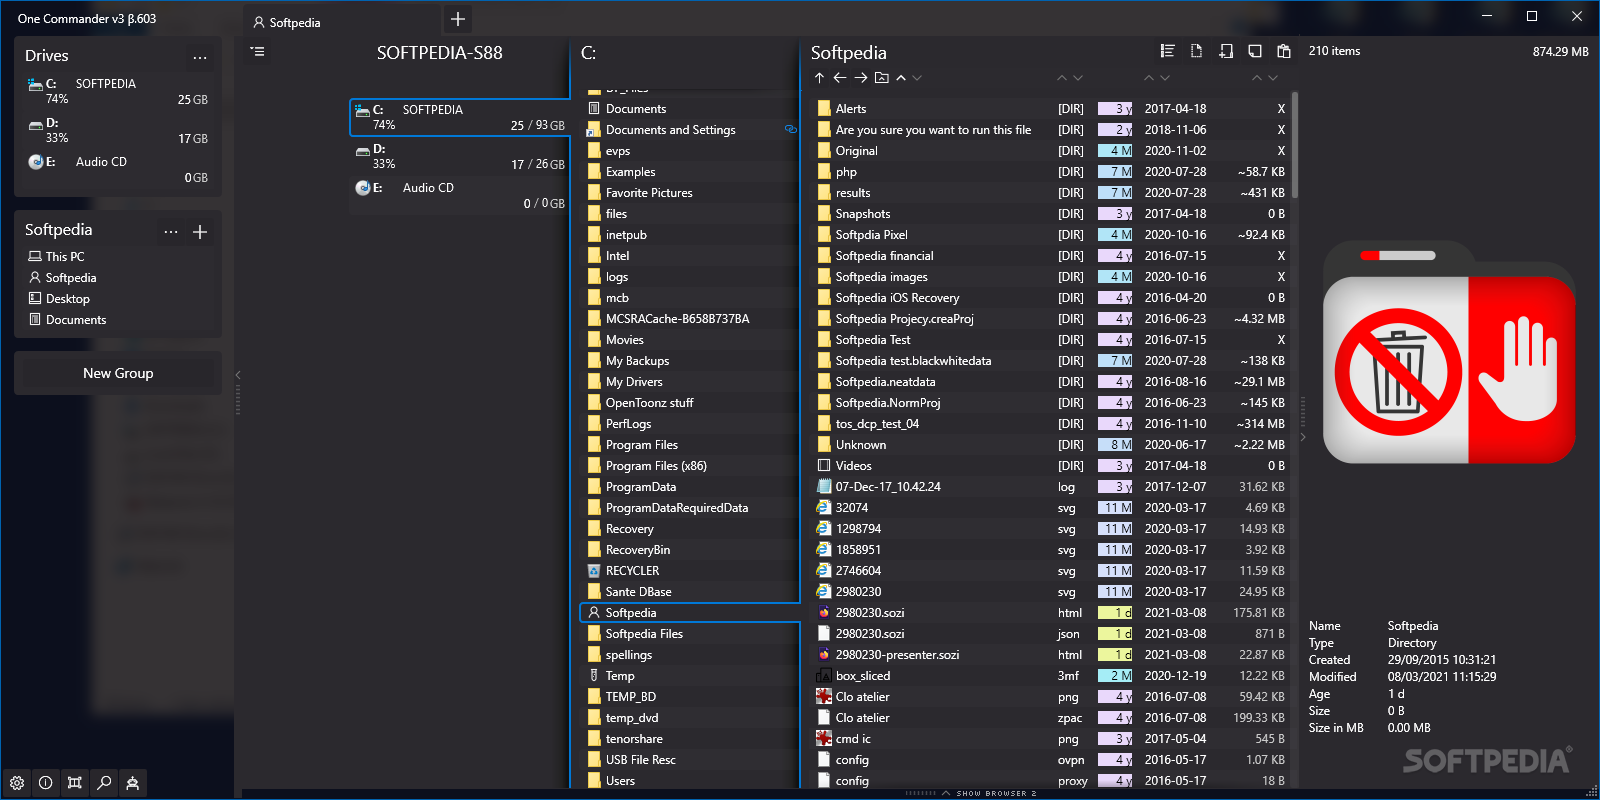Sort descending by date column
Viewport: 1600px width, 800px height.
coord(1165,77)
